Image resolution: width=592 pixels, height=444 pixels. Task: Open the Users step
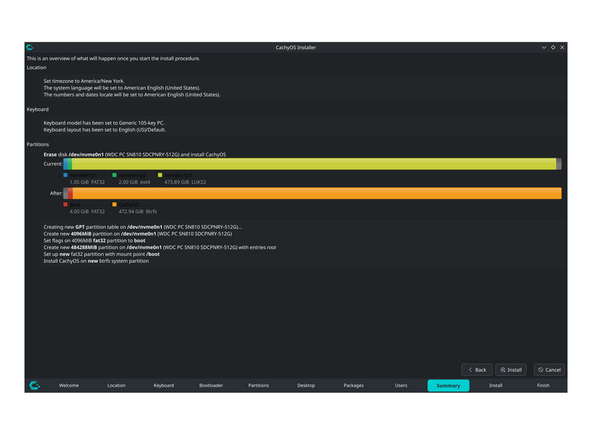pos(401,385)
